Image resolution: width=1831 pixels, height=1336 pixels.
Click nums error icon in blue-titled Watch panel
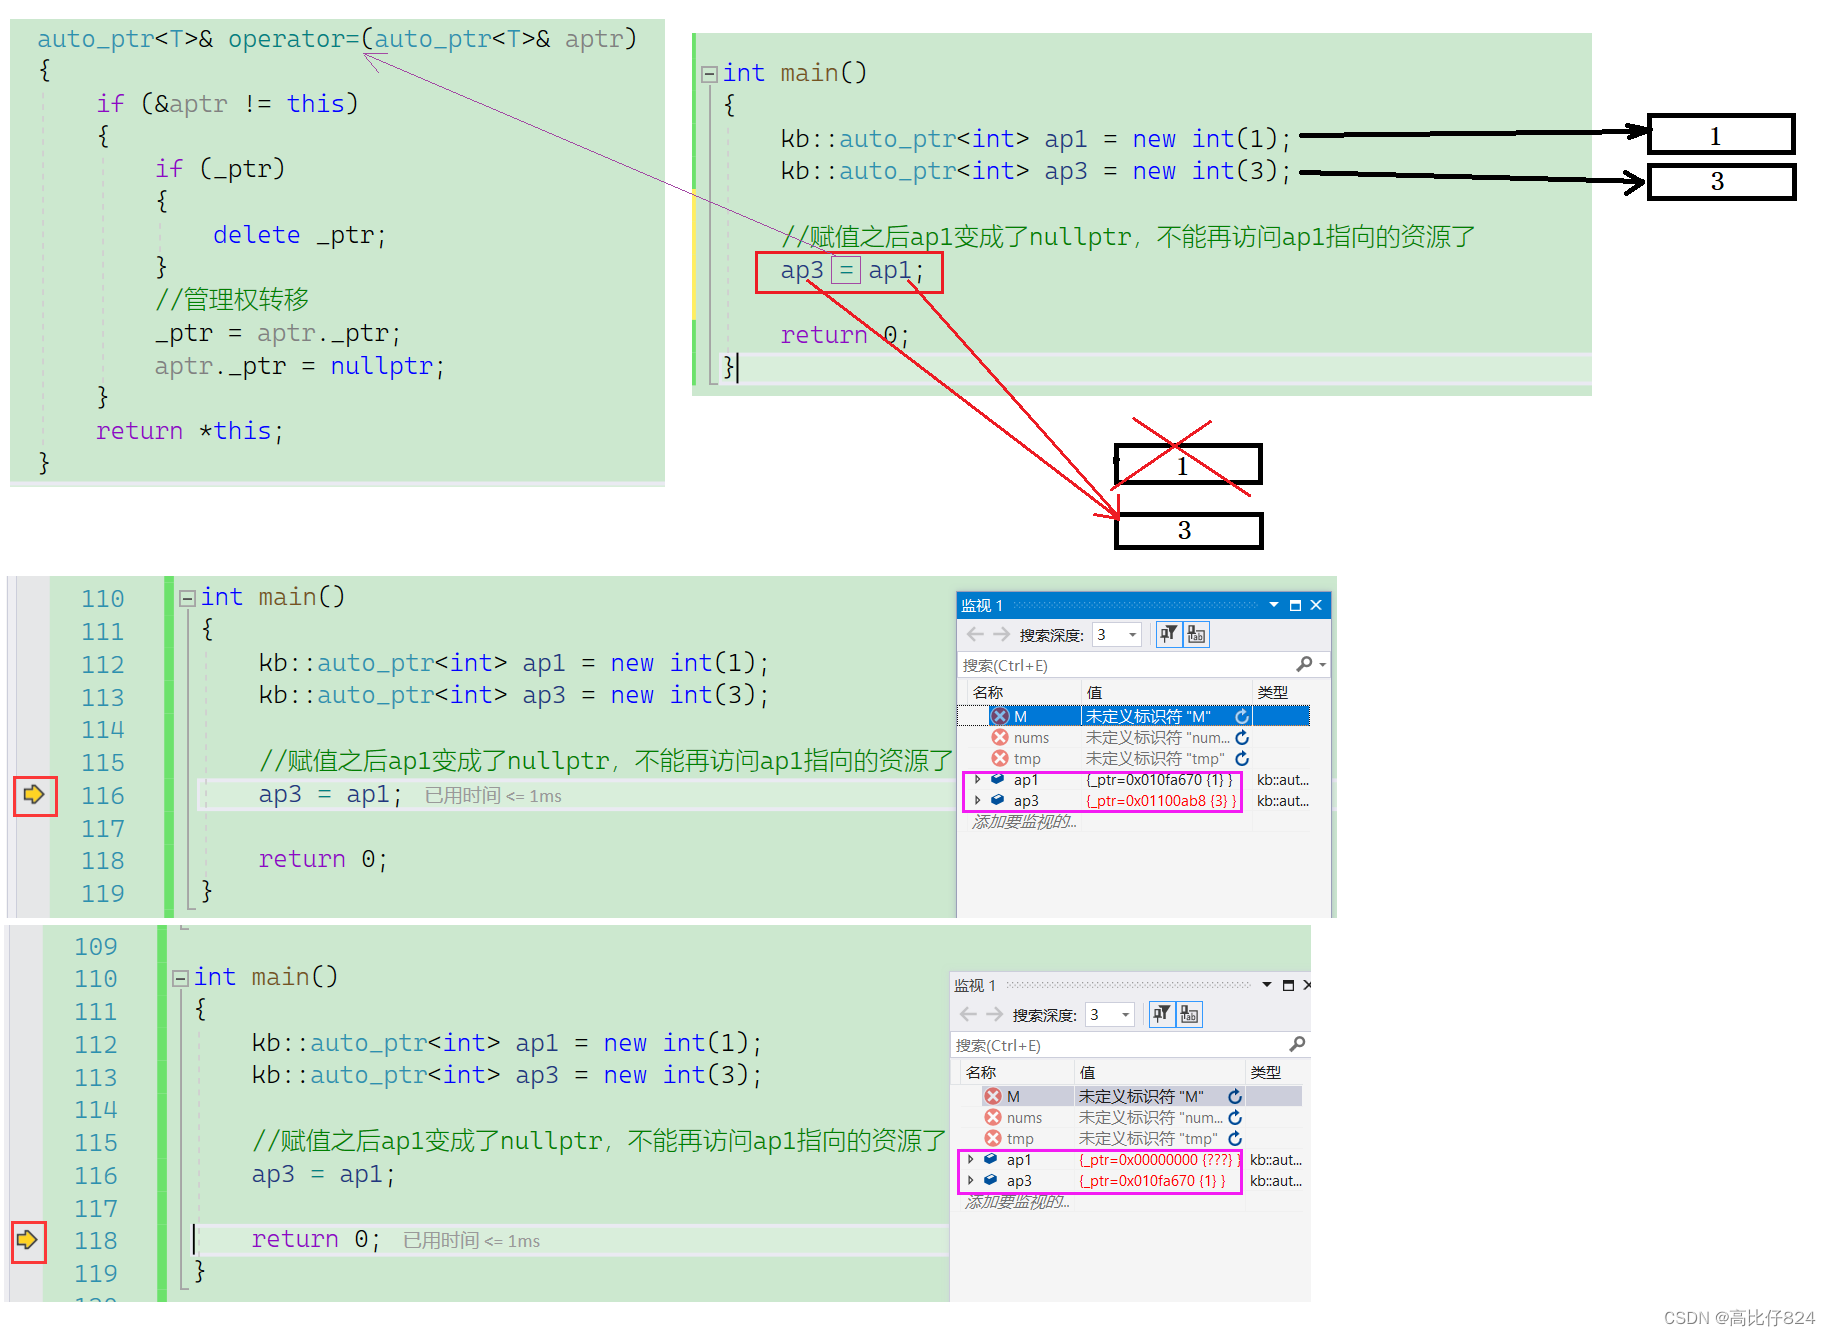pos(1000,737)
